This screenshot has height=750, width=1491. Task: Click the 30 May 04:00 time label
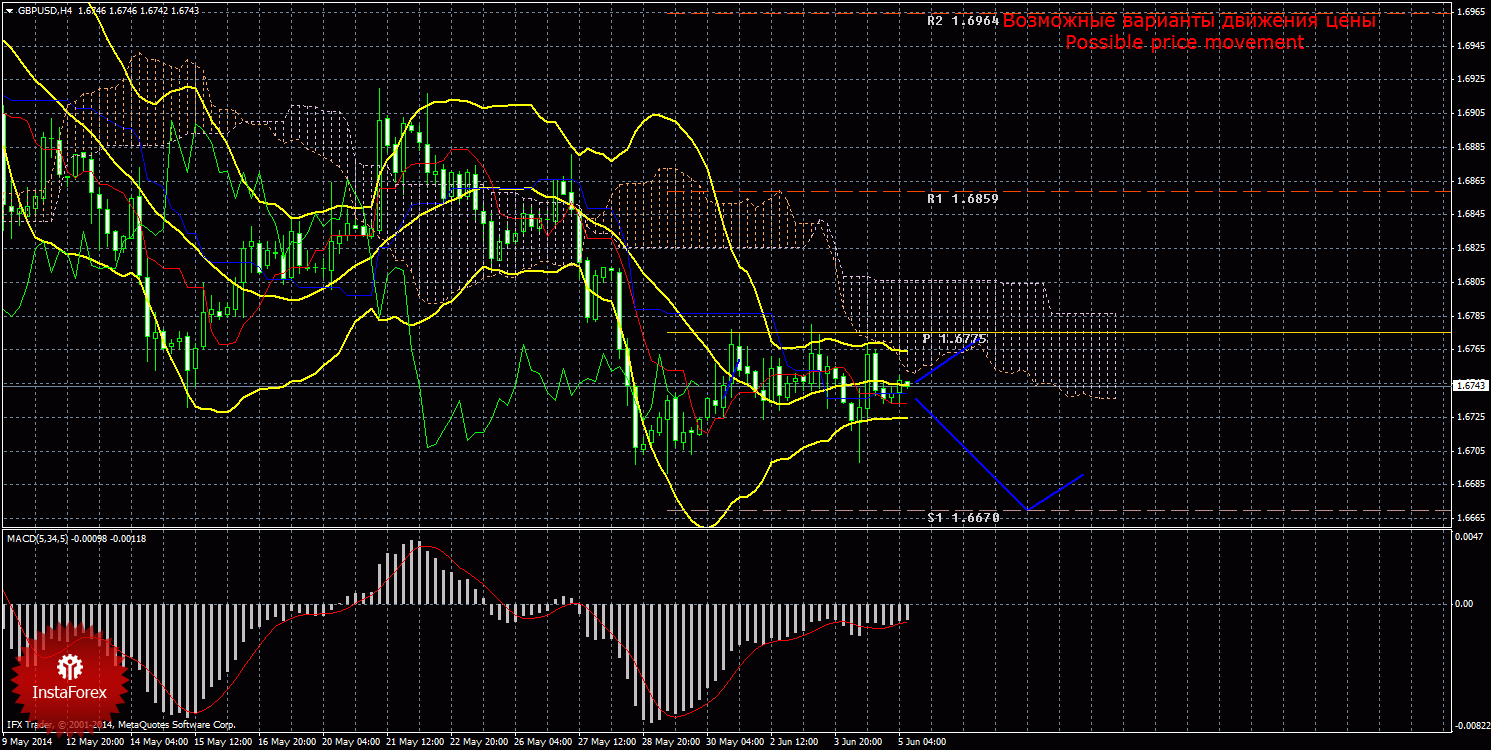tap(735, 743)
